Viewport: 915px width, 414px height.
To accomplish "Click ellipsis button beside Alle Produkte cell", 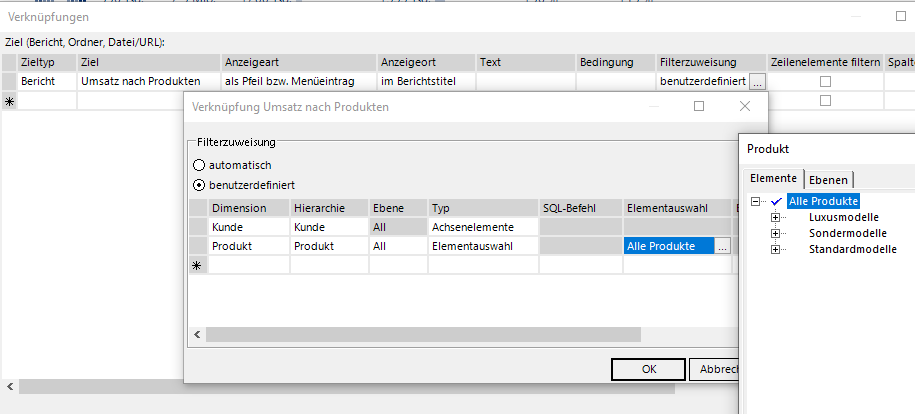I will point(723,246).
